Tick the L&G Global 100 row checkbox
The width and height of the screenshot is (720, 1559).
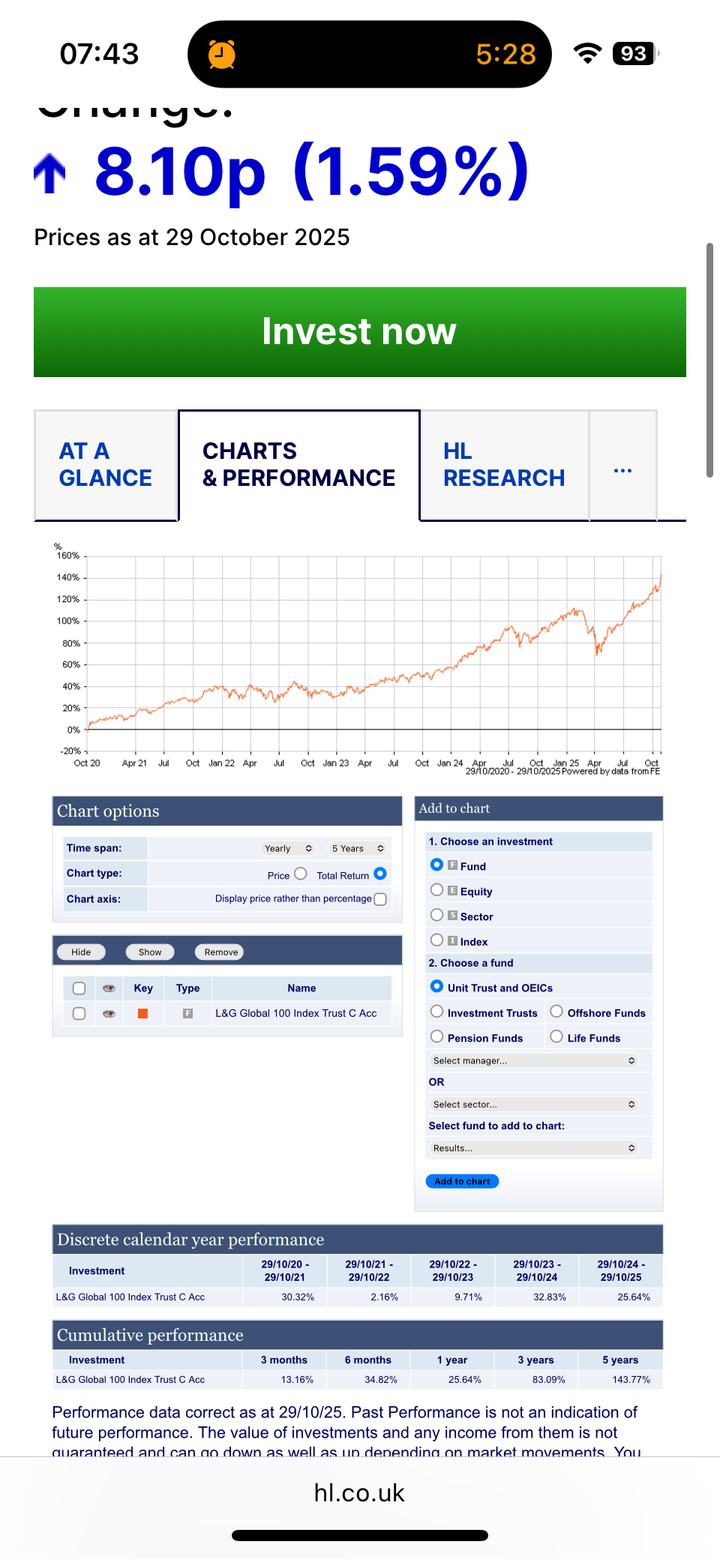(79, 1013)
